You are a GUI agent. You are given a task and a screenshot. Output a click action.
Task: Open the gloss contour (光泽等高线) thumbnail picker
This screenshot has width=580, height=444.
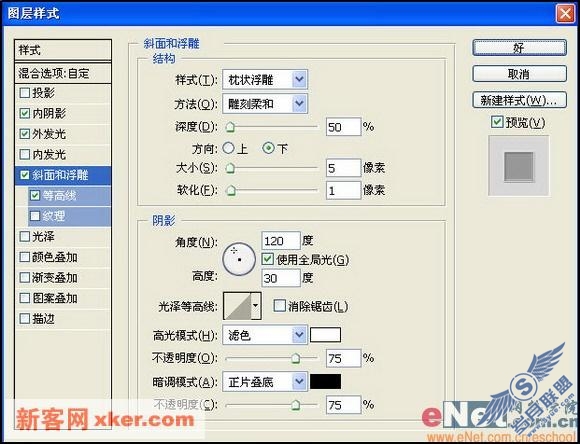click(x=237, y=306)
